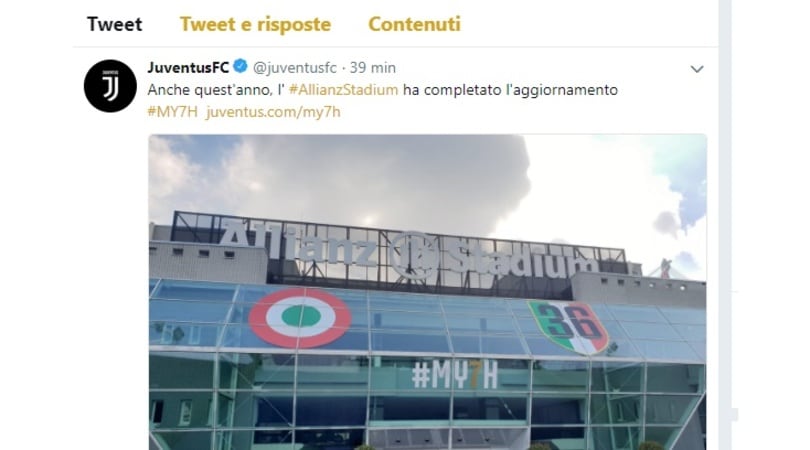Click the tweet text 'ha completato l'aggiornamento'
810x450 pixels.
point(510,90)
